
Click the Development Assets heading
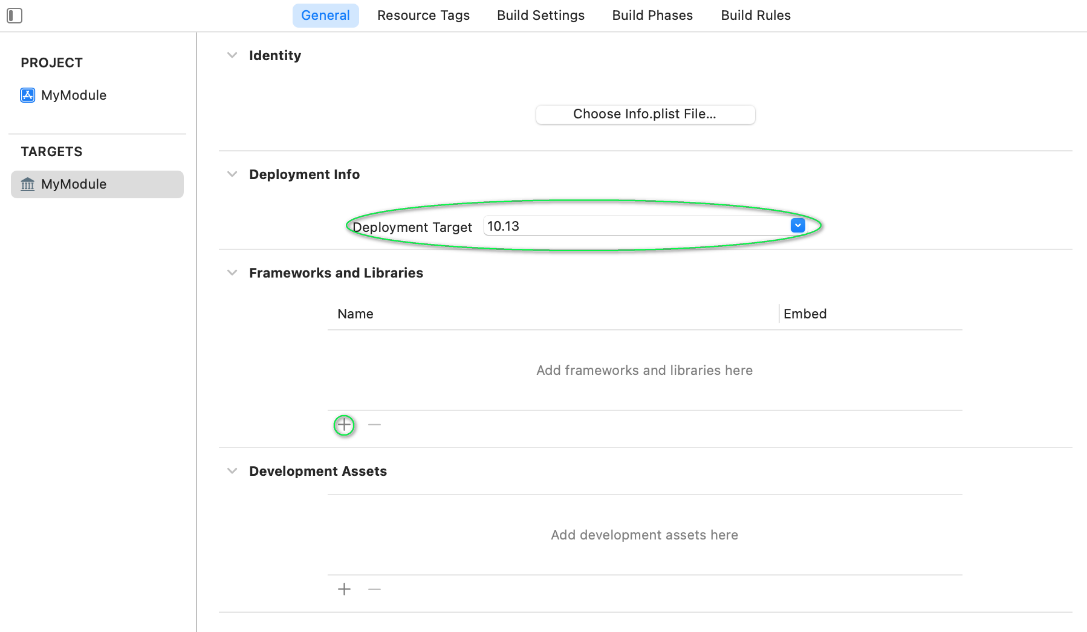[318, 471]
